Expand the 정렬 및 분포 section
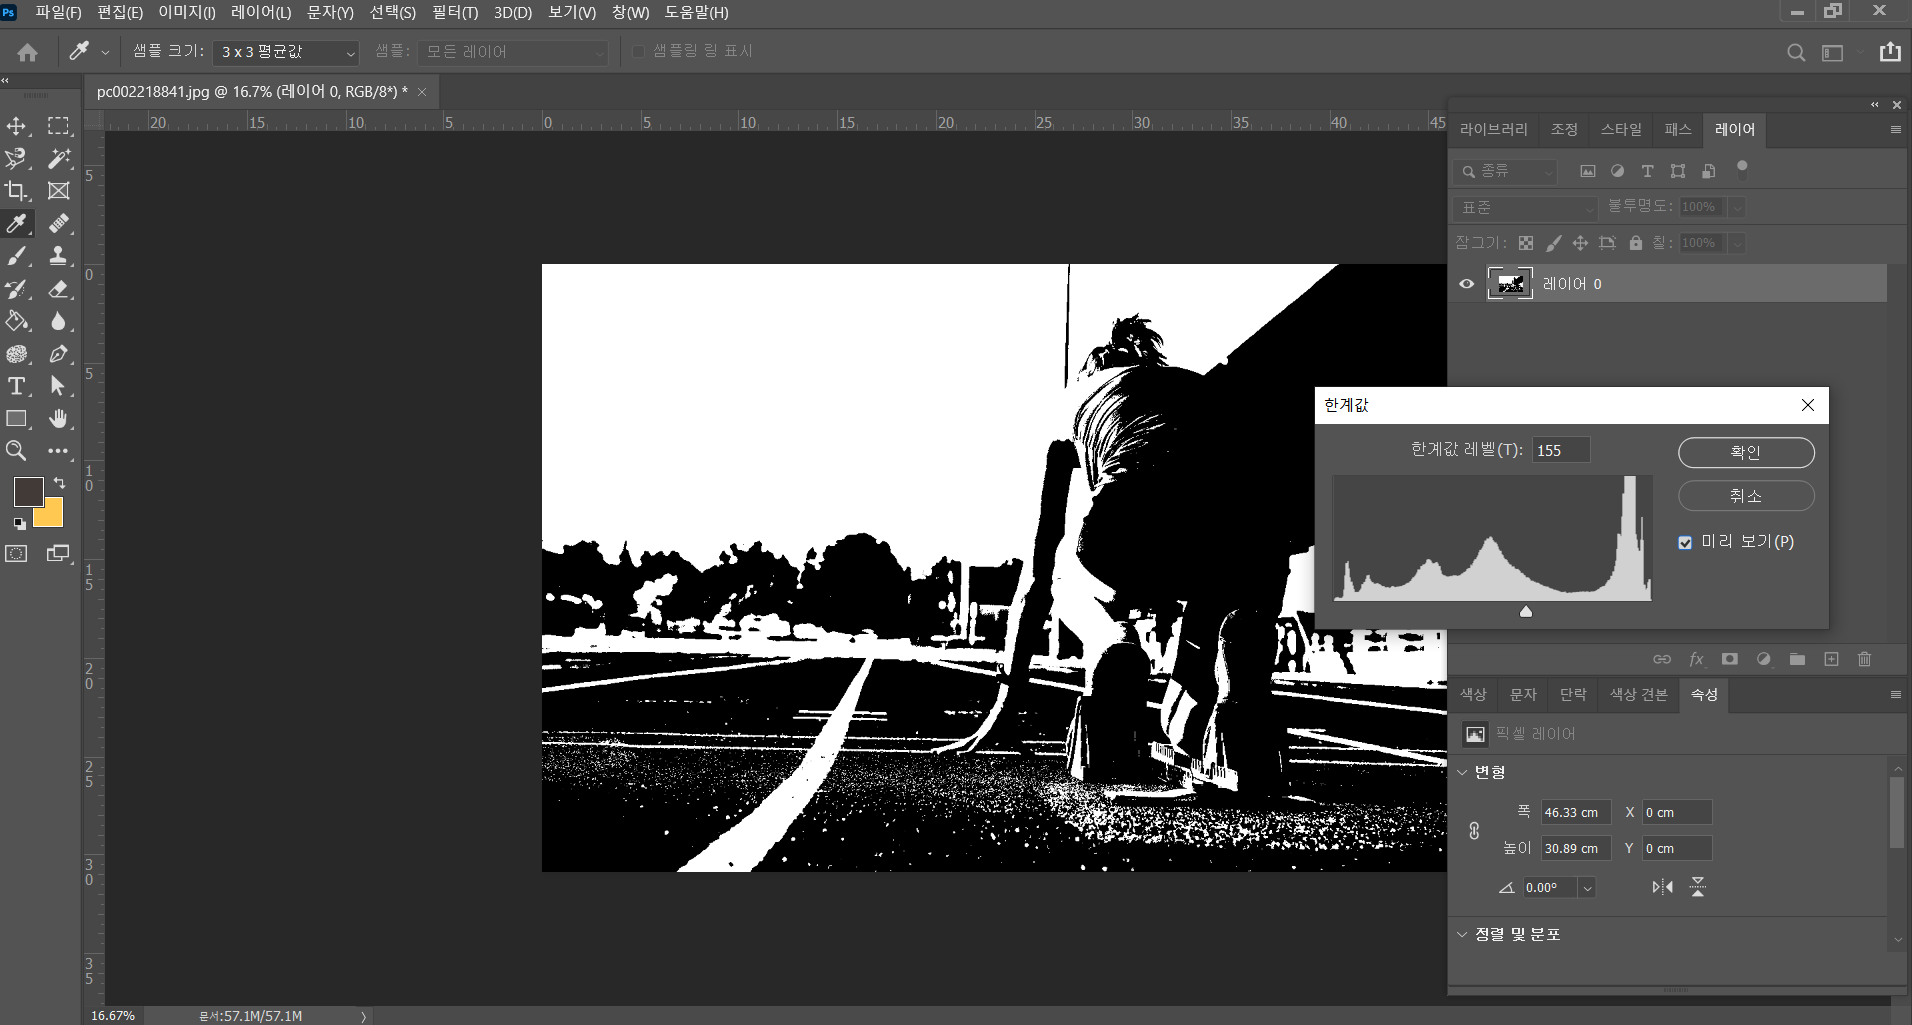 [x=1463, y=934]
